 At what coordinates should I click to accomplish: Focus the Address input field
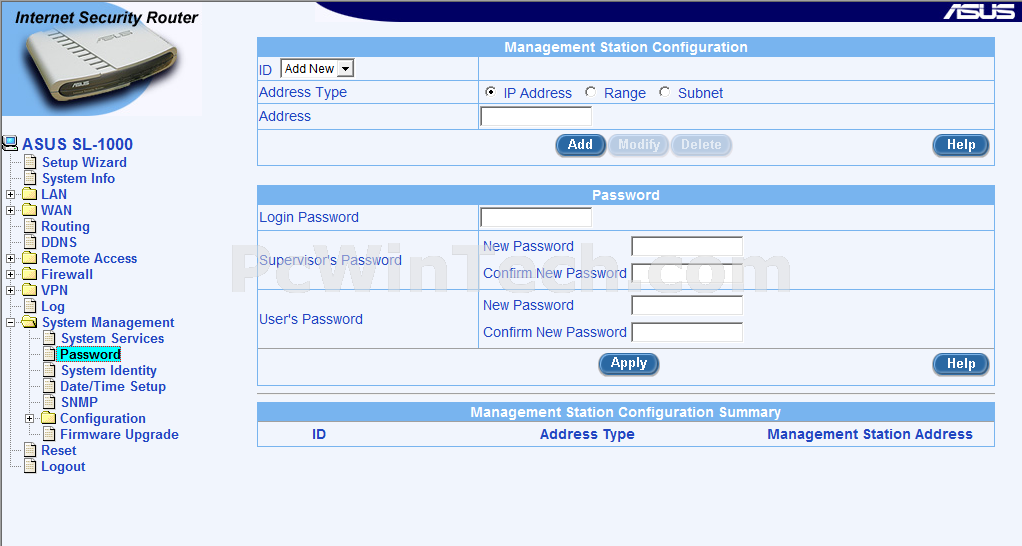pyautogui.click(x=536, y=116)
